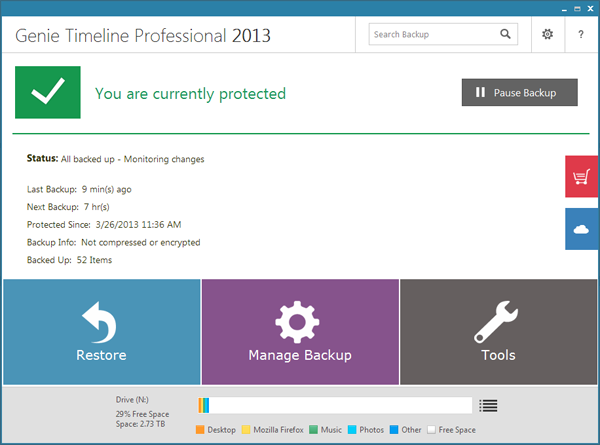The image size is (600, 445).
Task: Open the Tools tile
Action: point(498,332)
